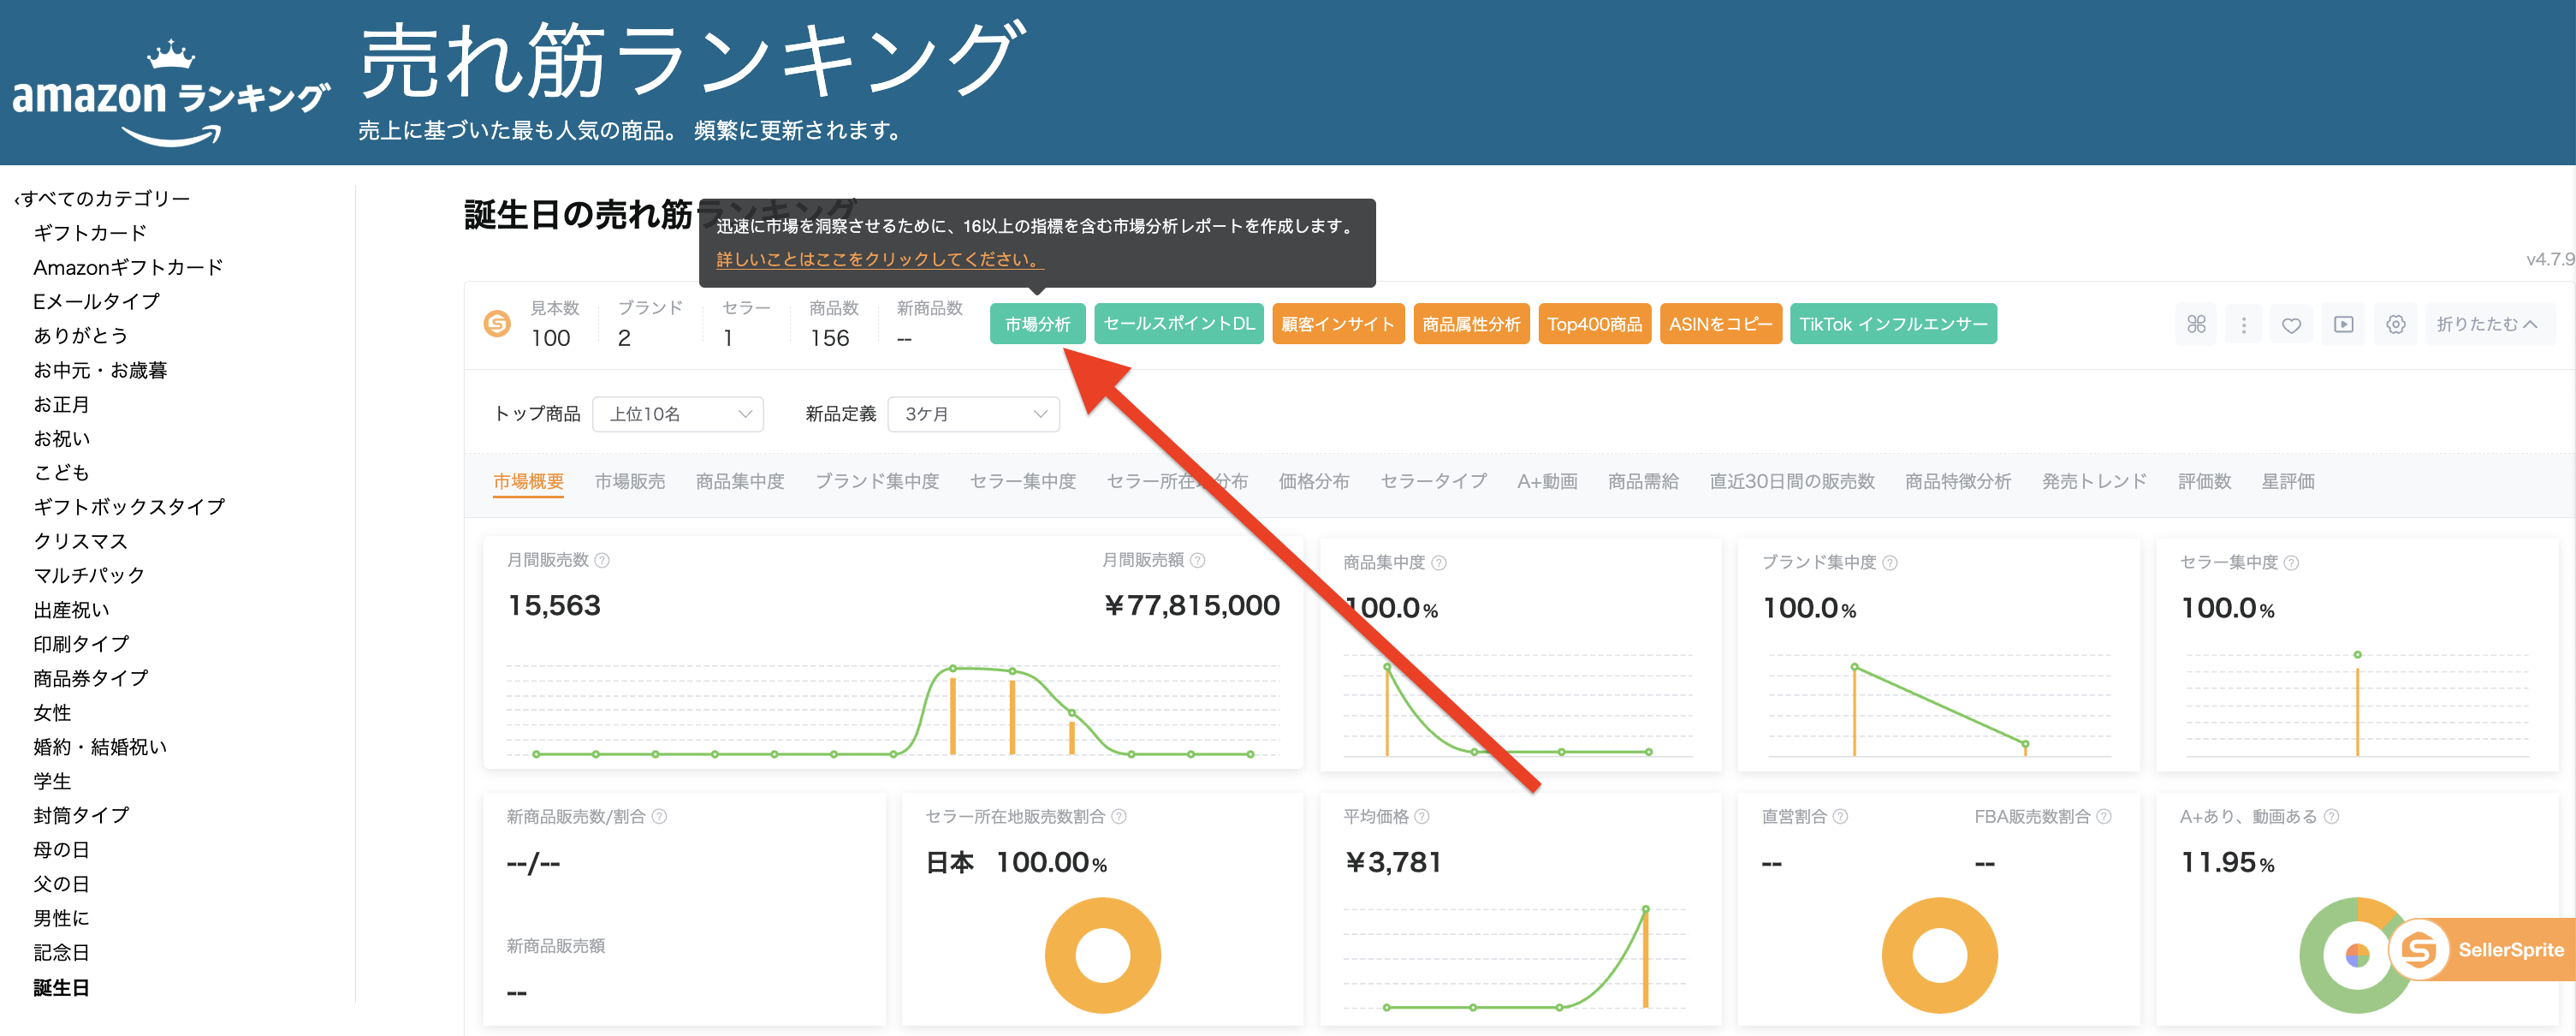
Task: Open the ギフトカード category link
Action: coord(90,233)
